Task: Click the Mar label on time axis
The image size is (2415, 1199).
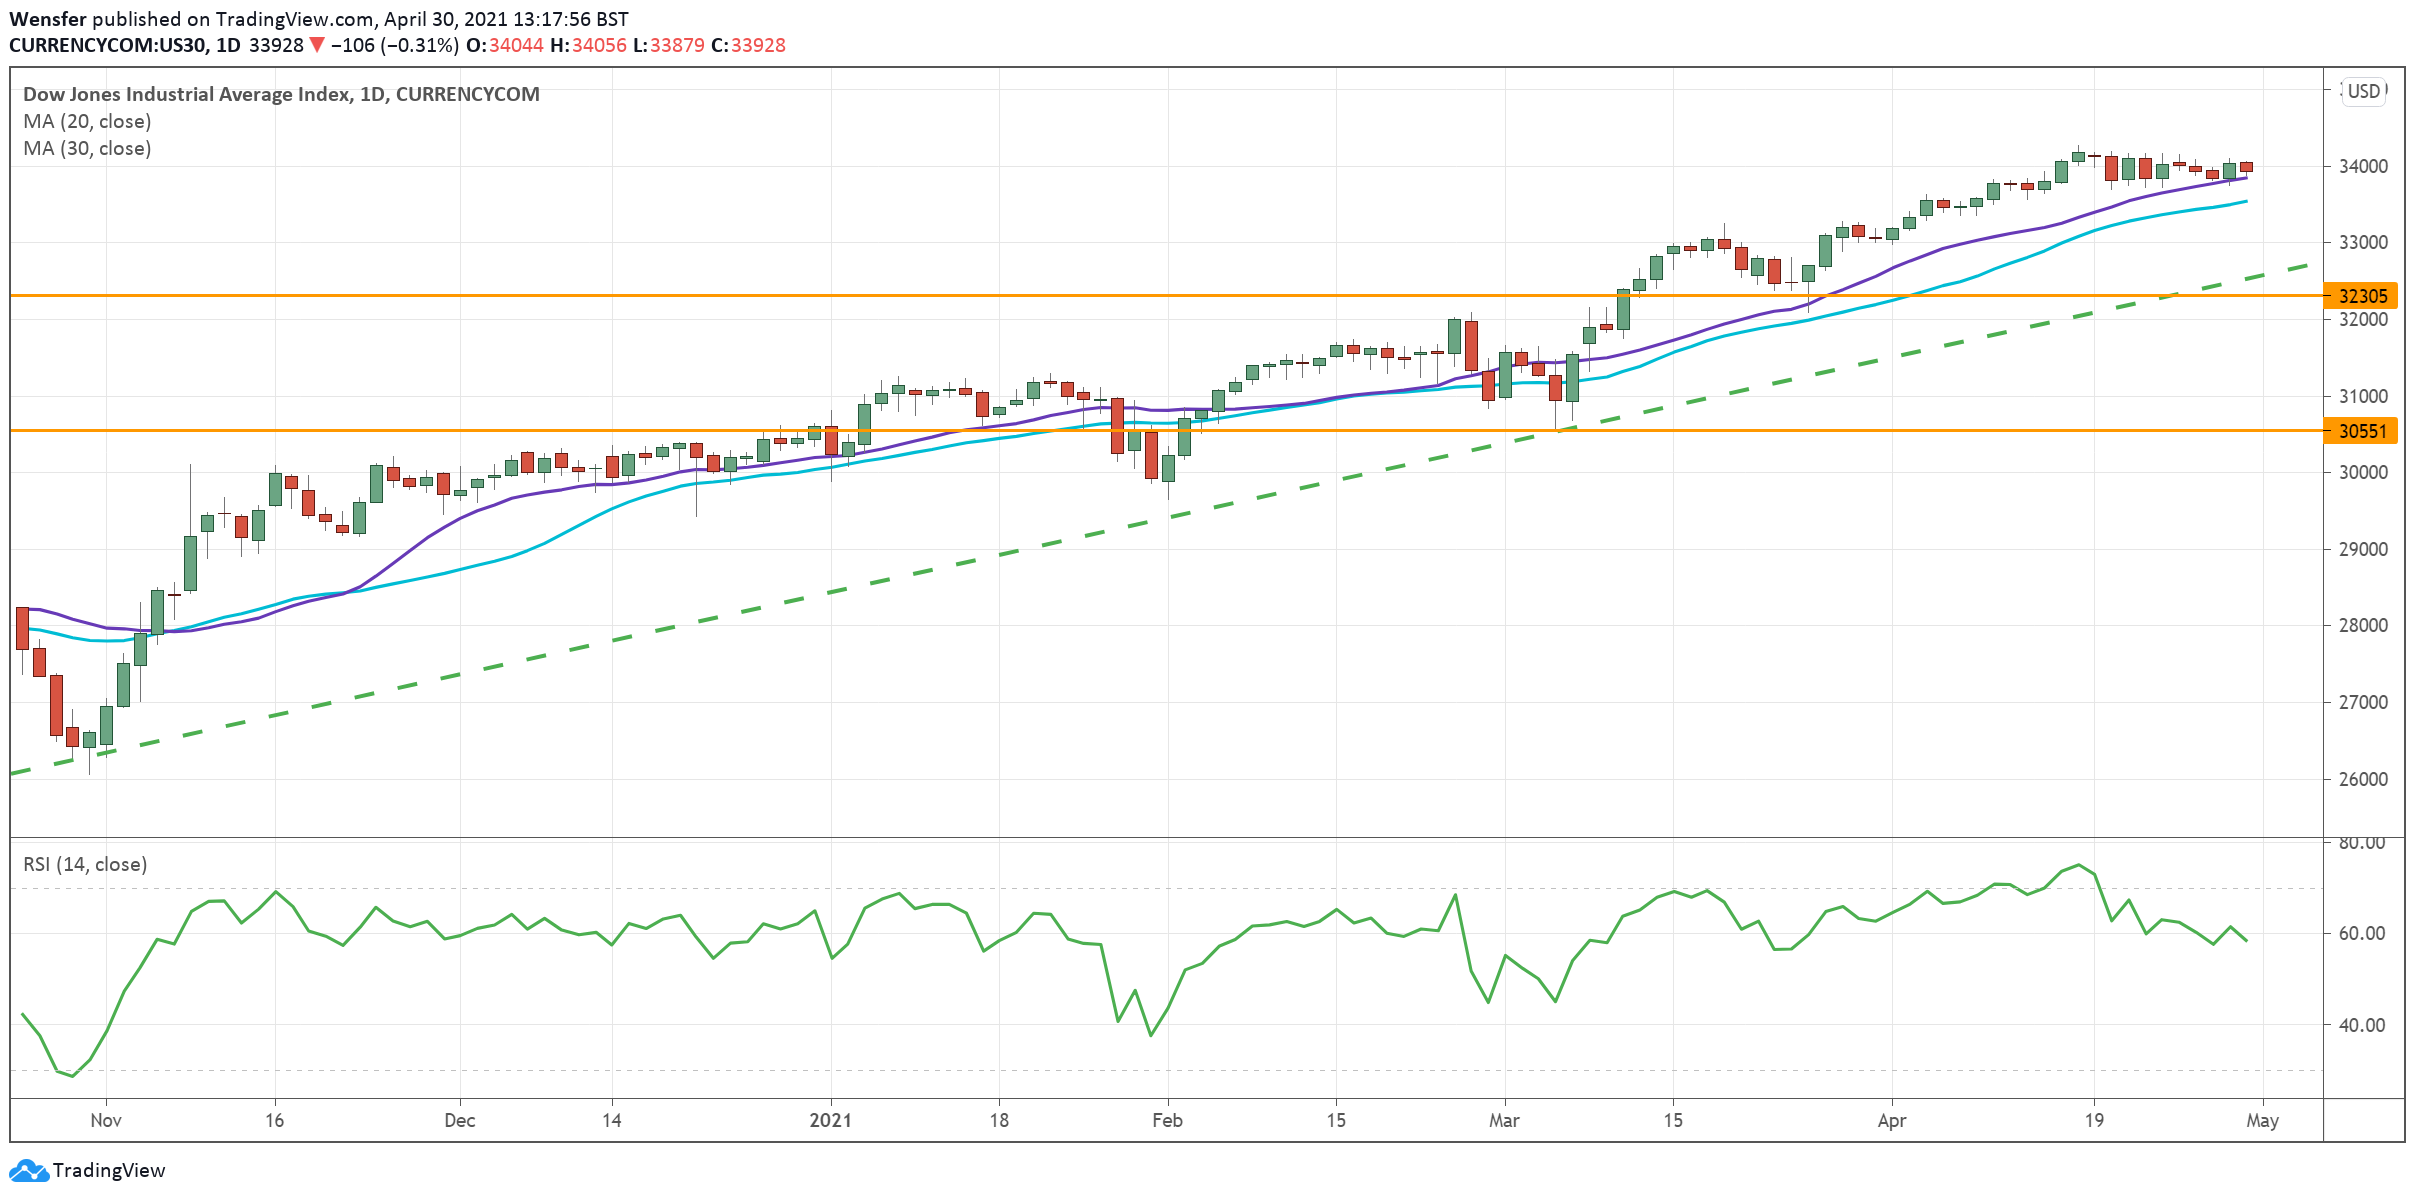Action: [x=1504, y=1120]
